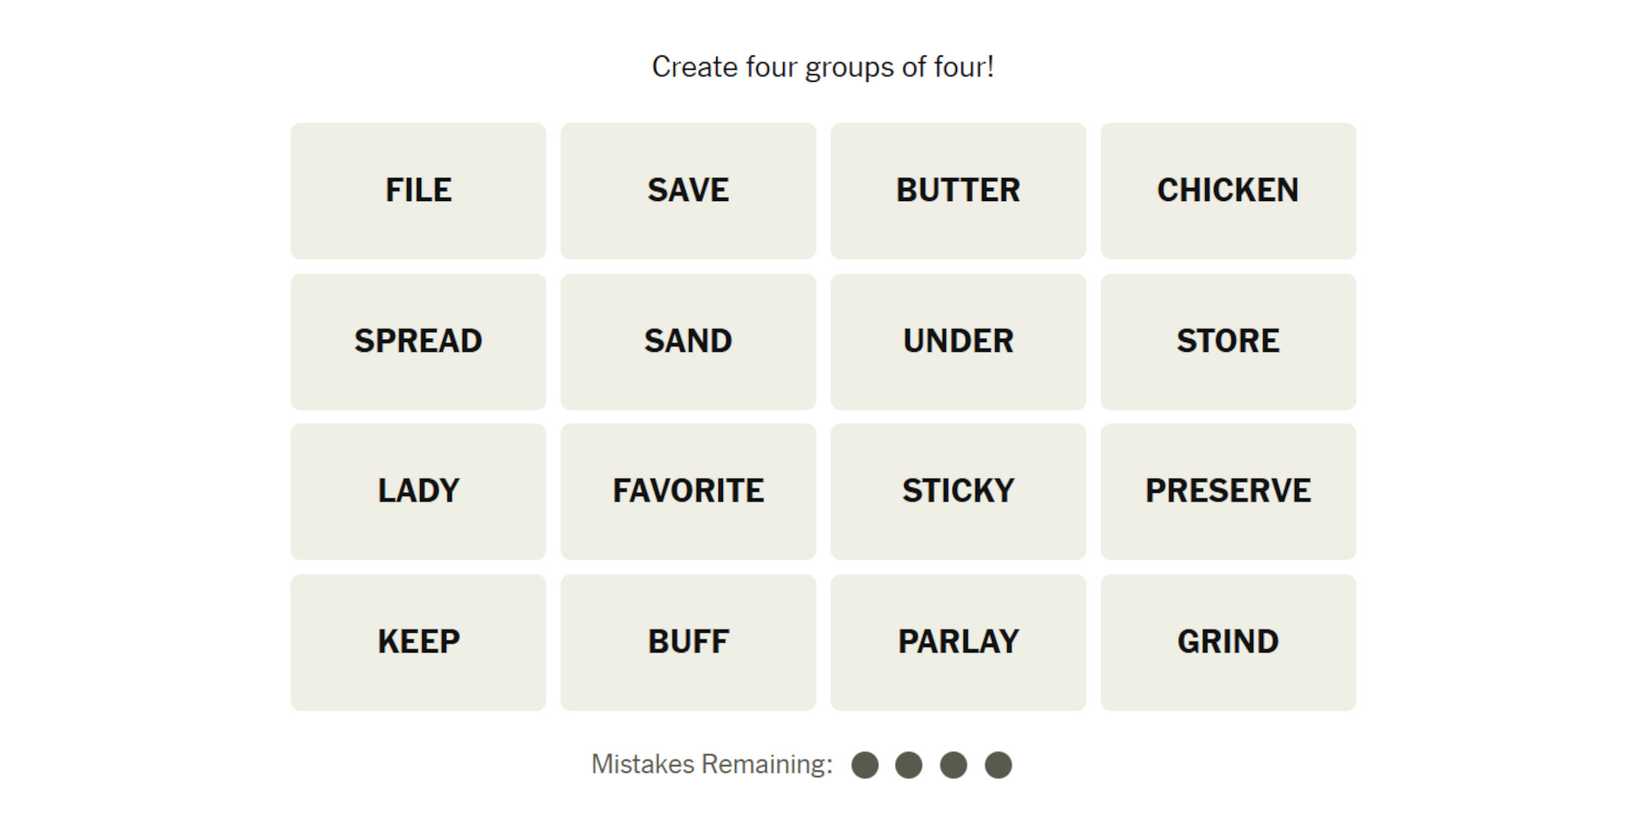Choose the UNDER tile
1650x825 pixels.
958,341
